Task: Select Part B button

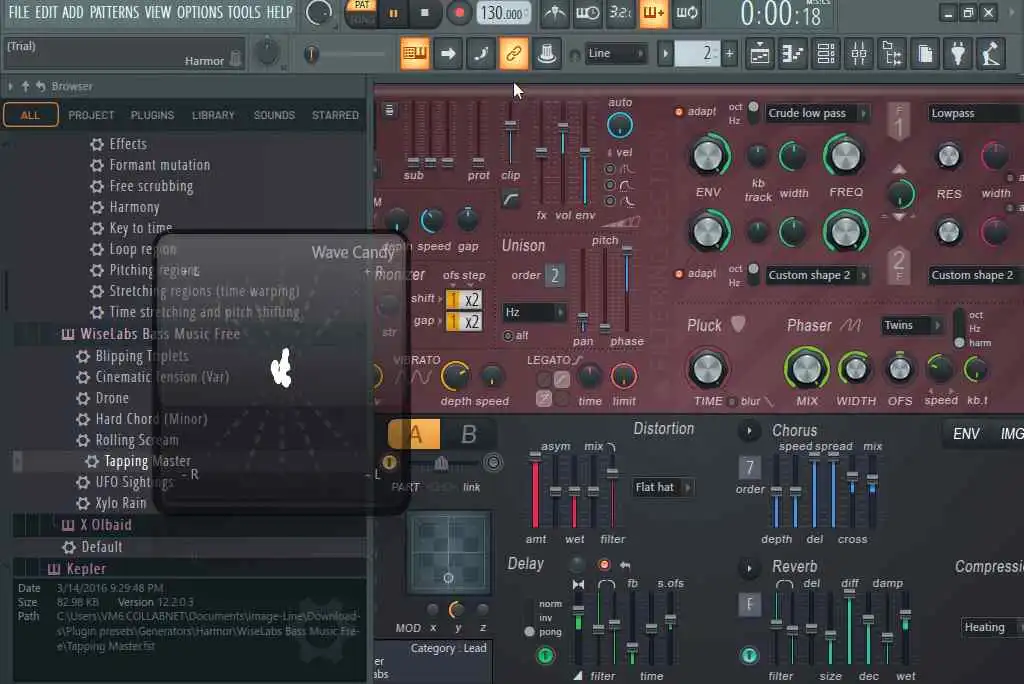Action: point(468,434)
